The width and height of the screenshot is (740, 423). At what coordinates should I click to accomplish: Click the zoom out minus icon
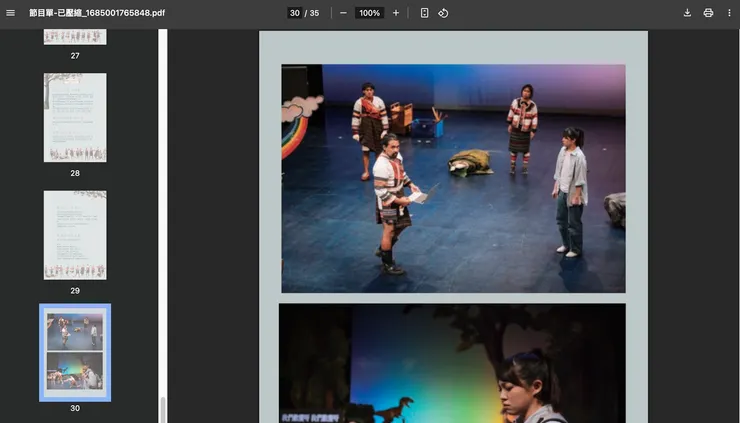343,13
